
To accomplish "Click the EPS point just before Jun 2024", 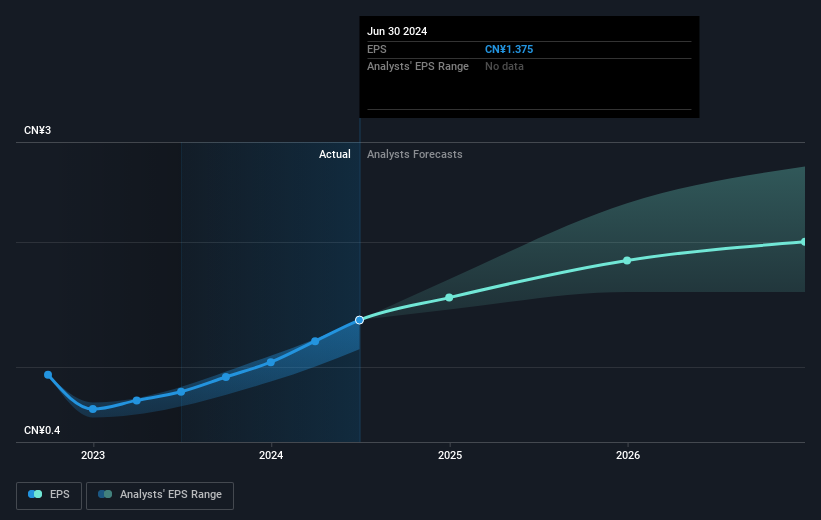I will [315, 341].
